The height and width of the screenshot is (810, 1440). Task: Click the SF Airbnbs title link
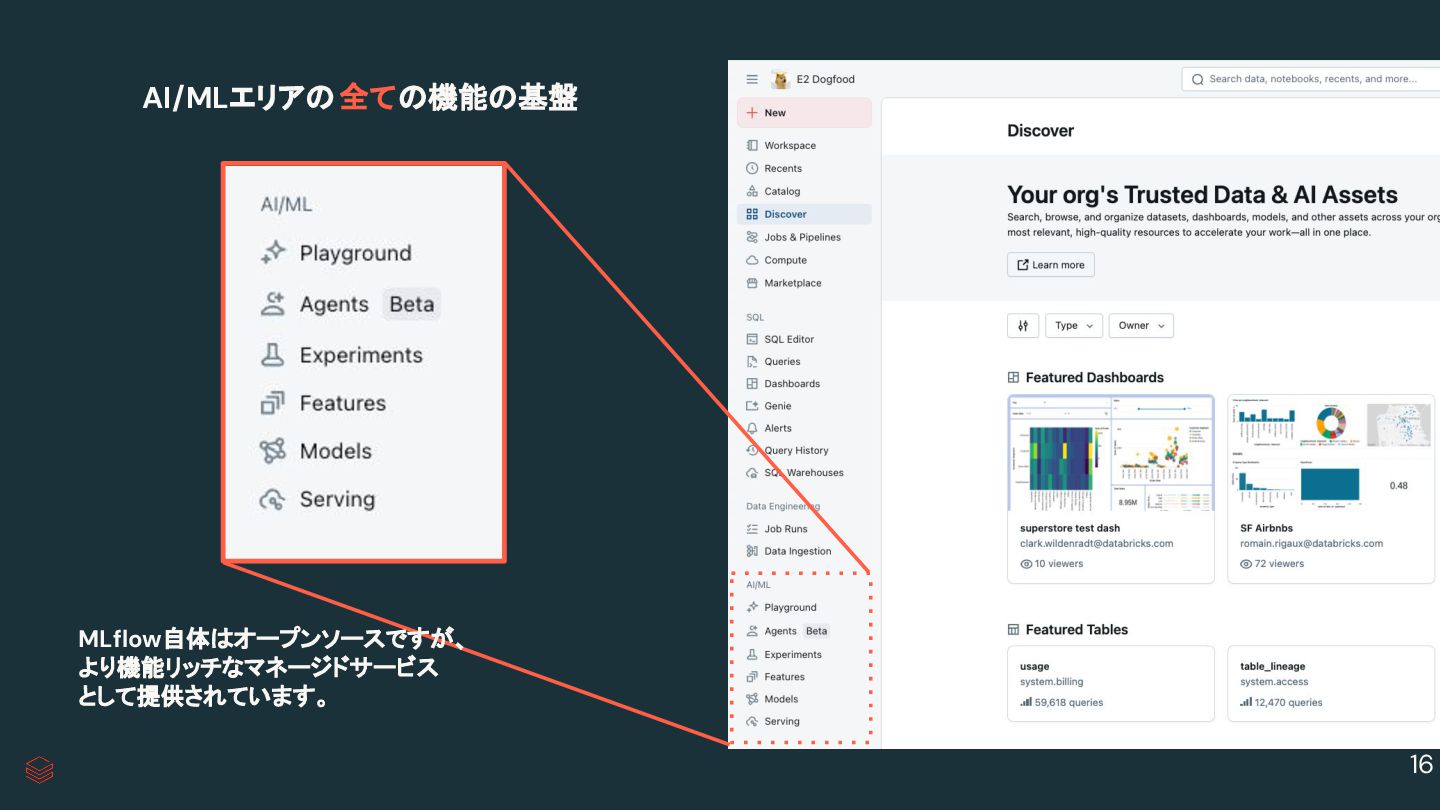tap(1266, 528)
